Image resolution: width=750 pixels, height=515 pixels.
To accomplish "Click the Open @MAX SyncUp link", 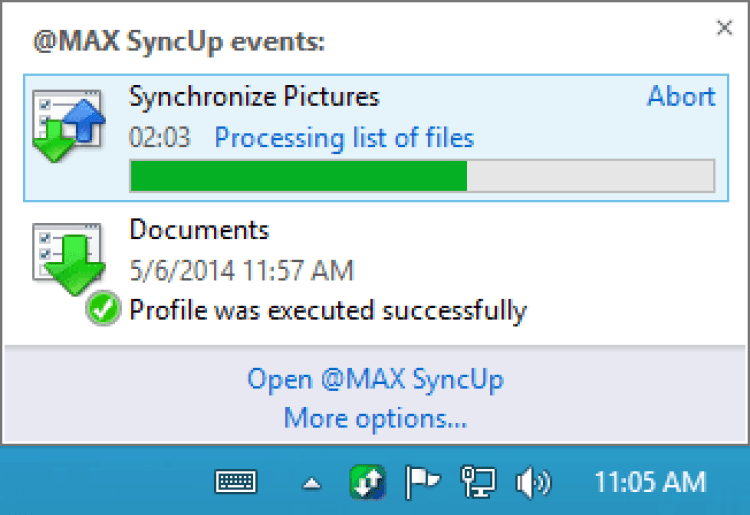I will click(375, 379).
